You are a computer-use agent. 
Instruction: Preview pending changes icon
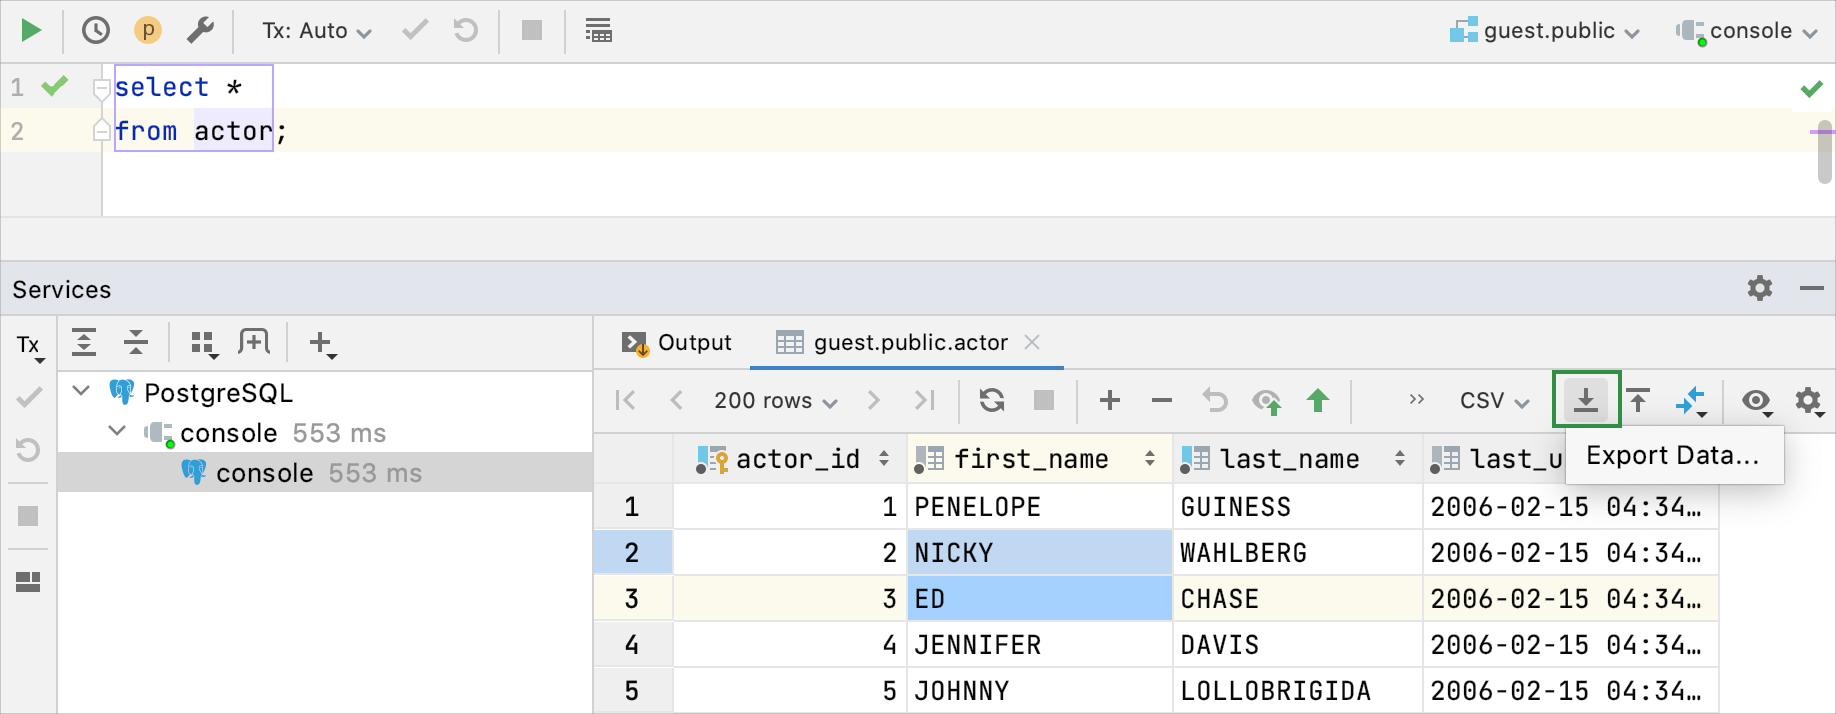click(x=1267, y=401)
